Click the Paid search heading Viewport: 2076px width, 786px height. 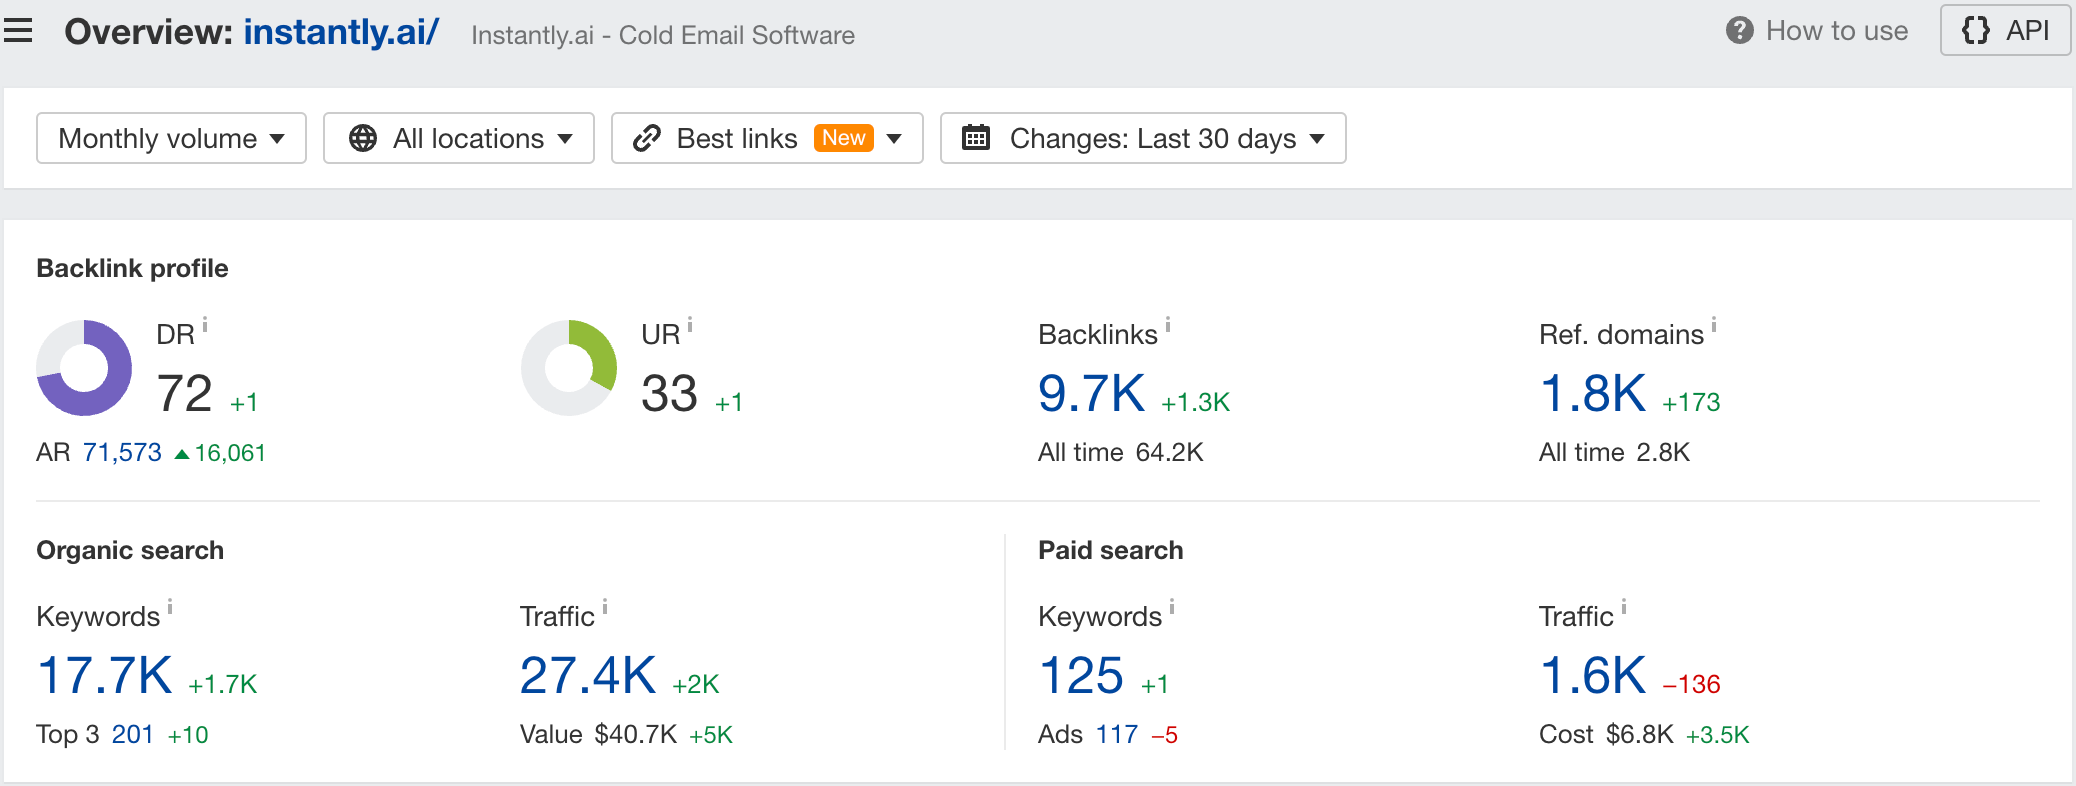click(x=1111, y=550)
